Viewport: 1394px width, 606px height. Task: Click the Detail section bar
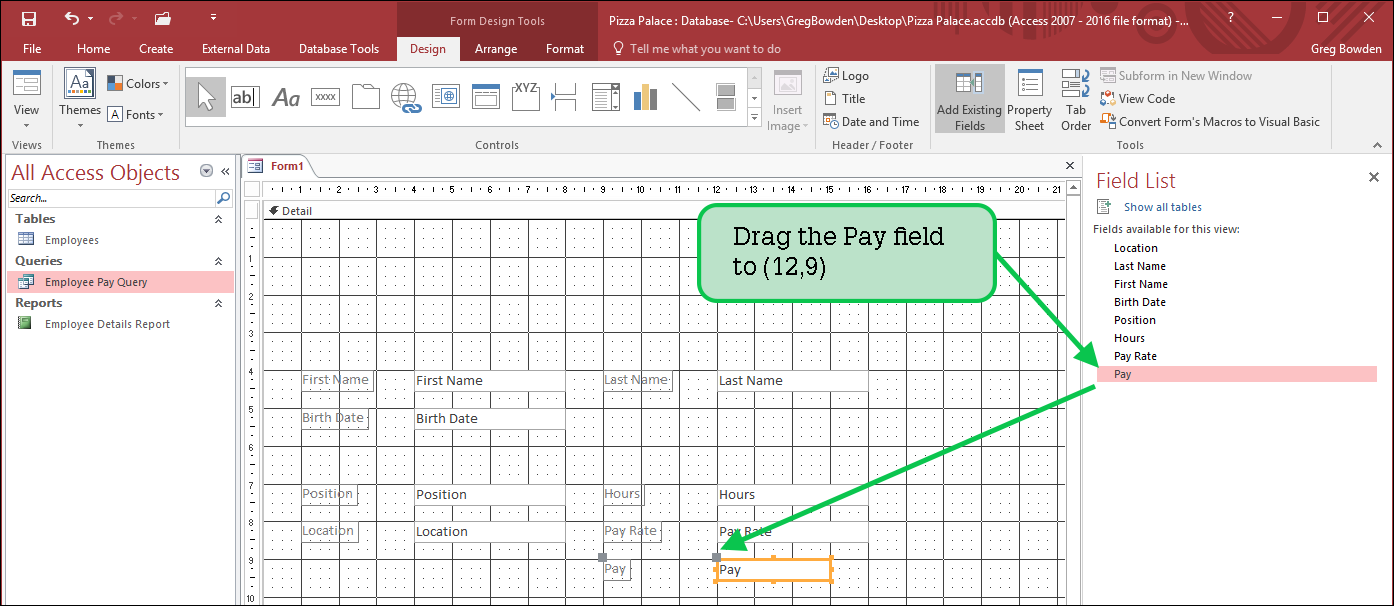(x=663, y=211)
